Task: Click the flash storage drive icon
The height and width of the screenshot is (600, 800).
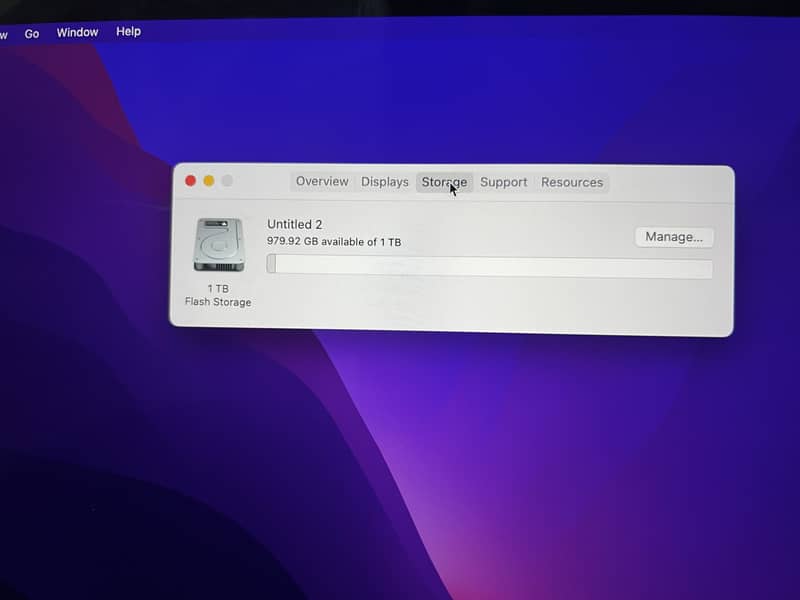Action: click(x=218, y=245)
